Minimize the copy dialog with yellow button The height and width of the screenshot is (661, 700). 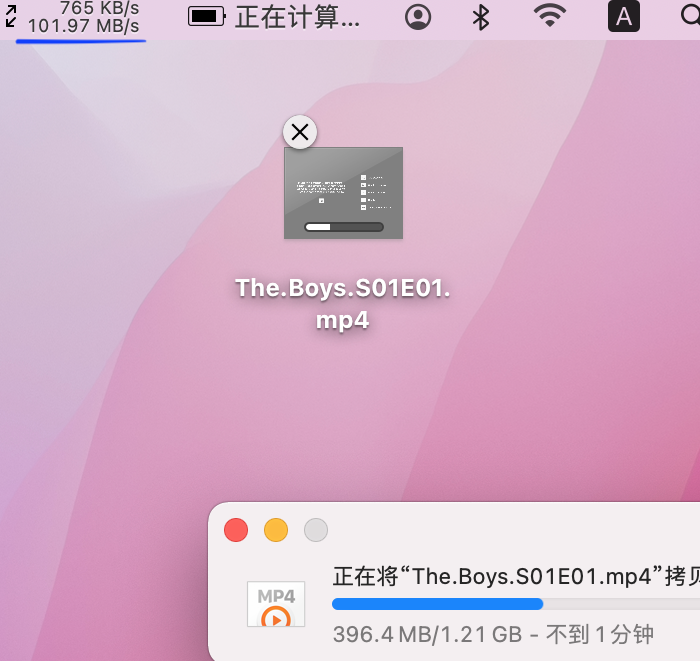(276, 530)
